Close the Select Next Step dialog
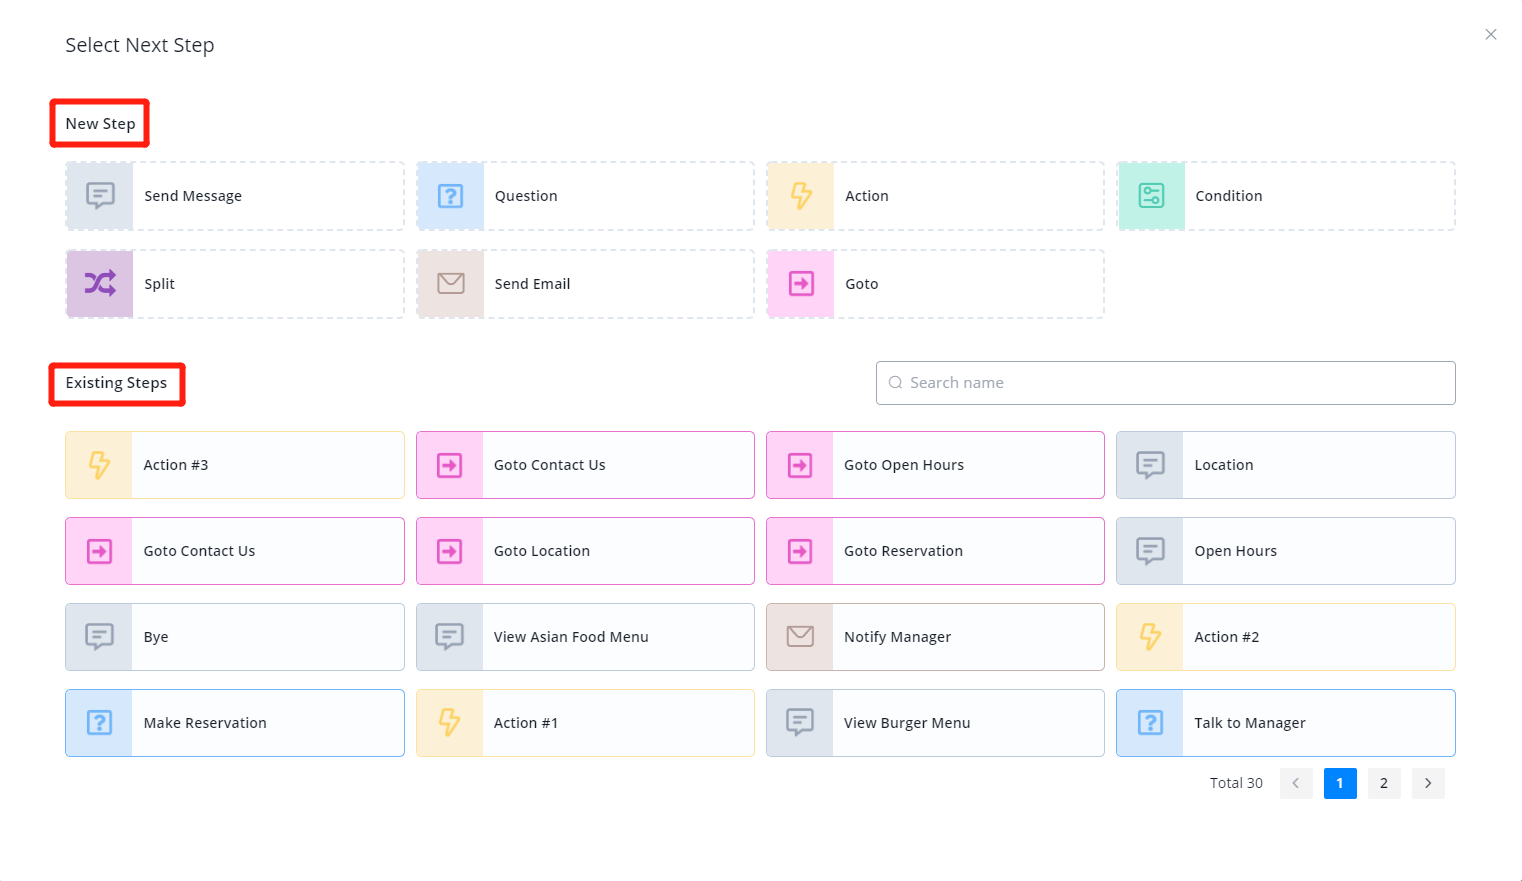 click(1491, 34)
